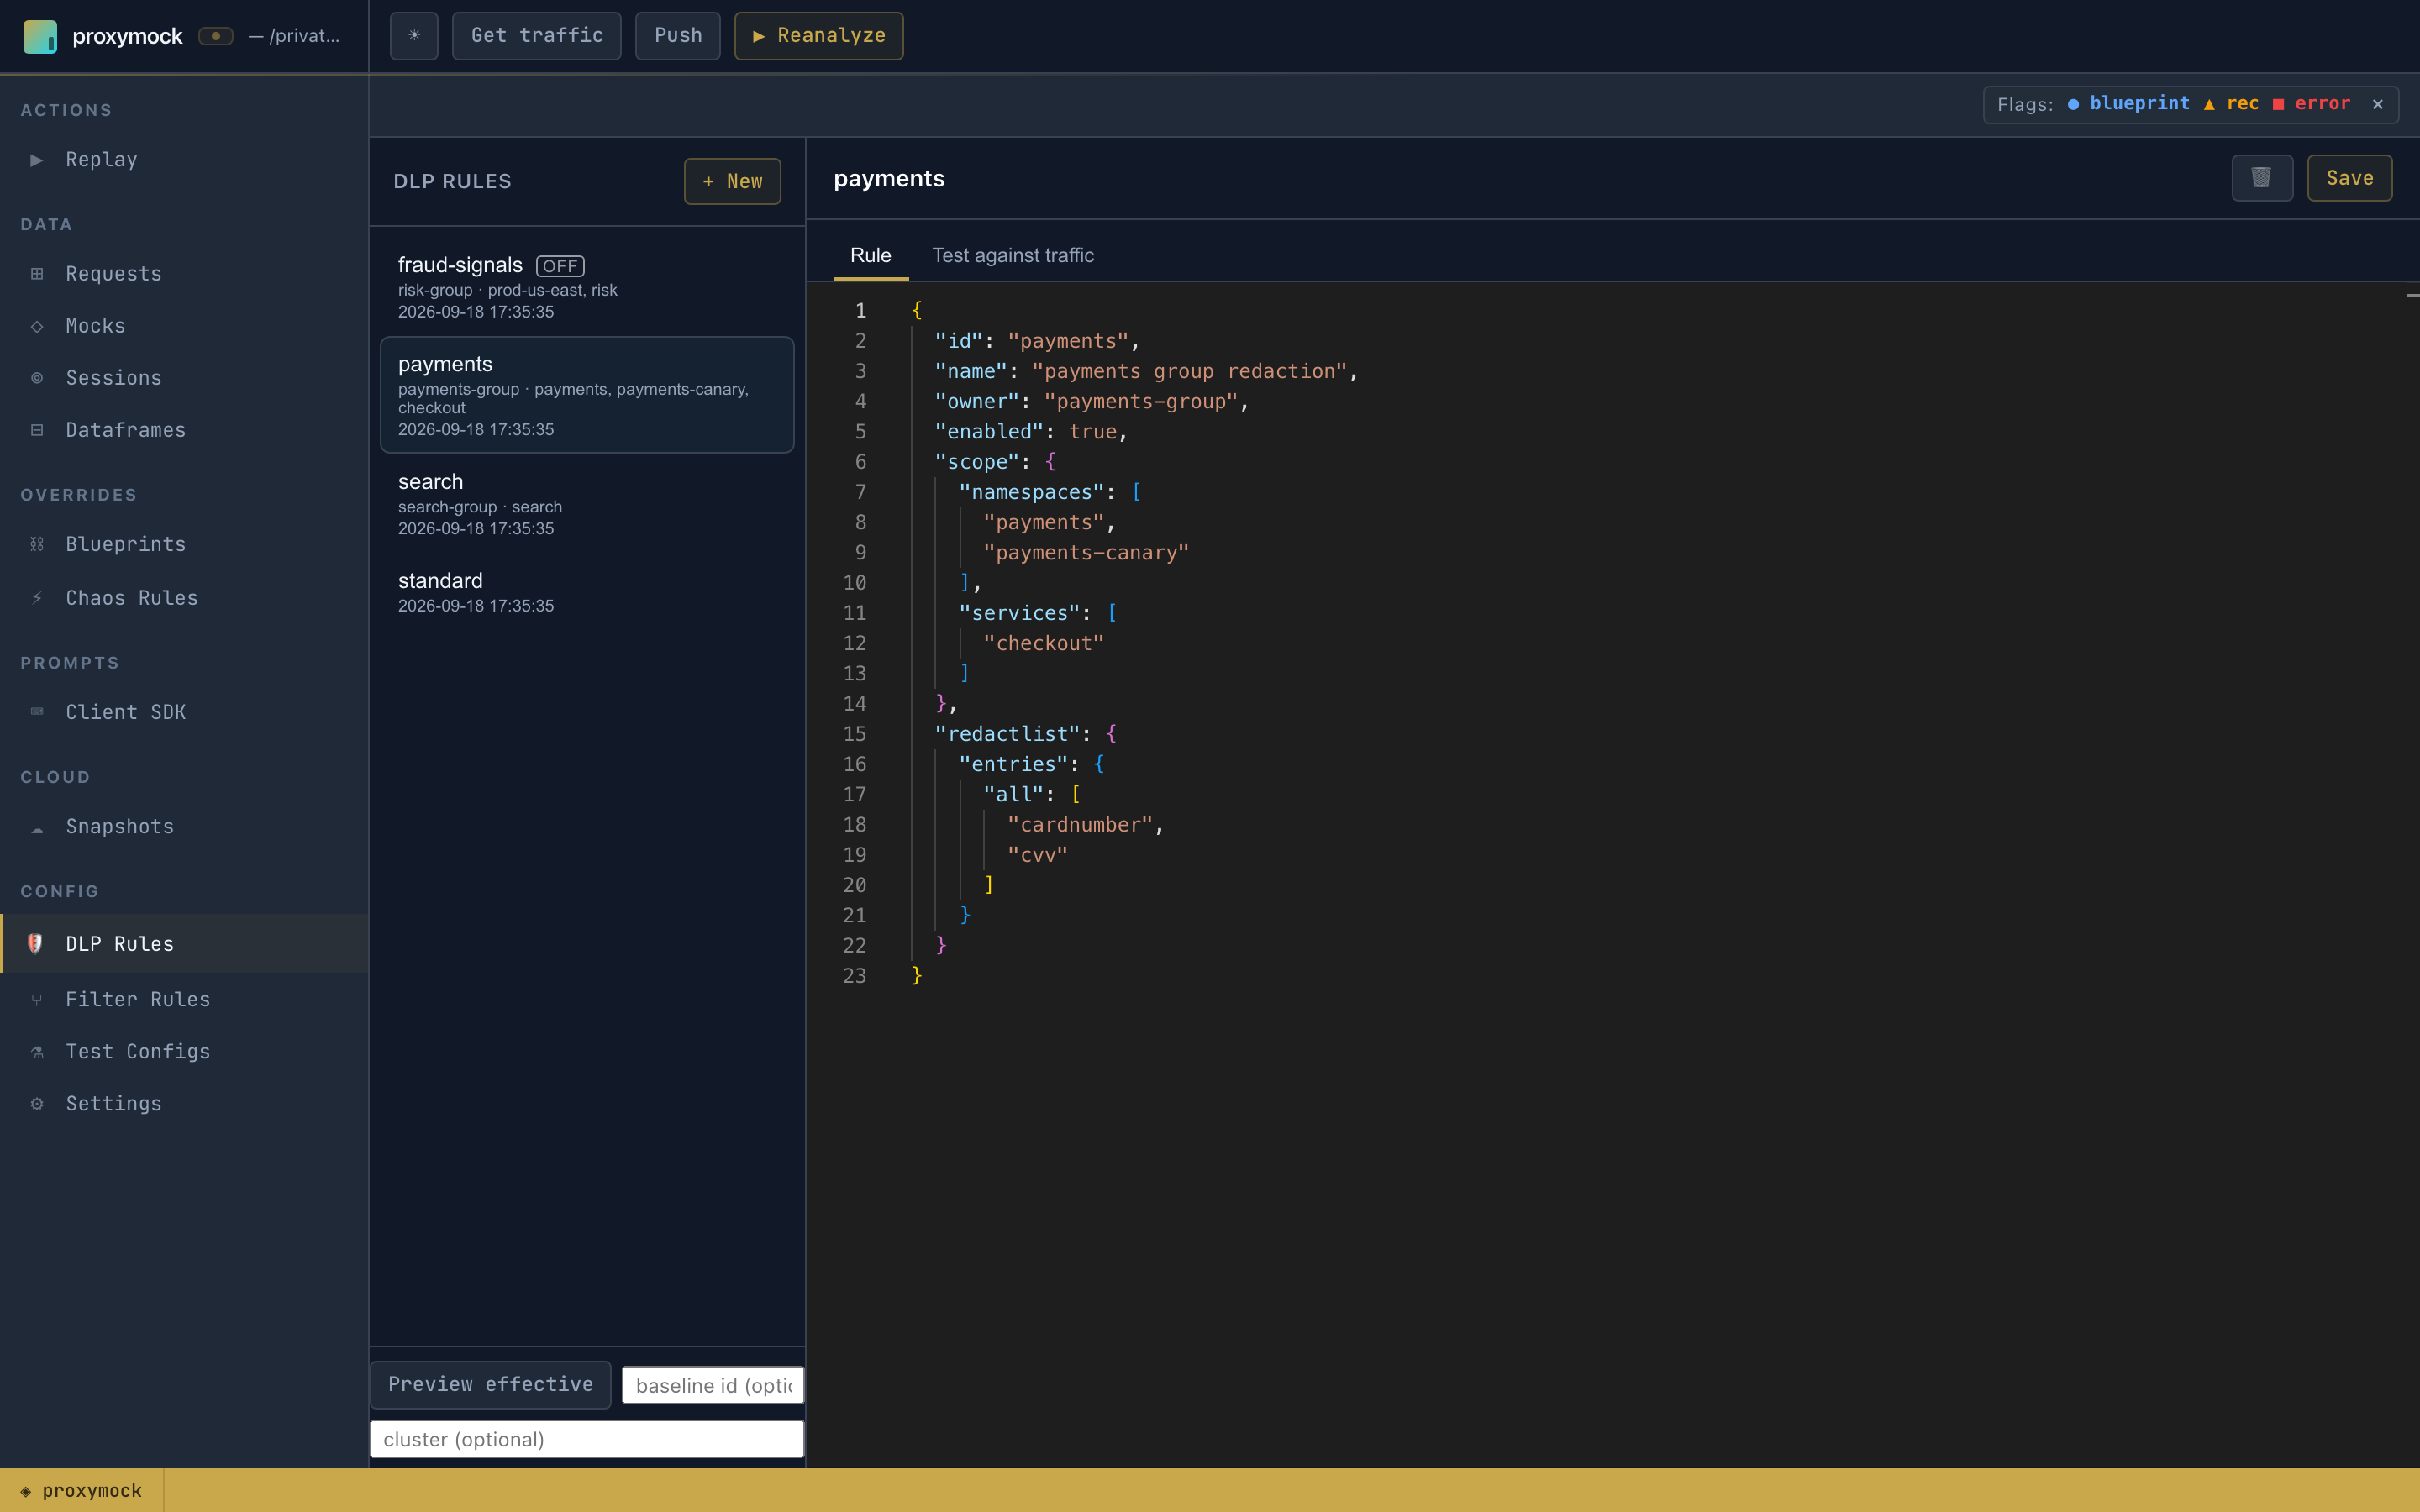Click the Dataframes table icon
The image size is (2420, 1512).
tap(37, 430)
